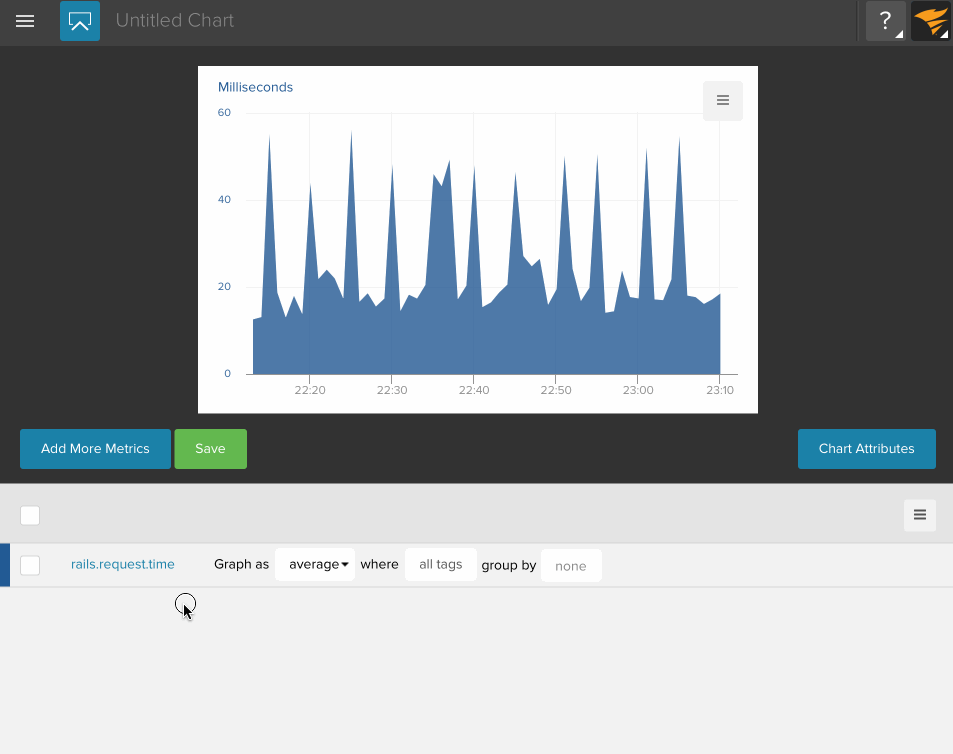
Task: Click the blue color bar beside rails.request.time
Action: pyautogui.click(x=5, y=565)
